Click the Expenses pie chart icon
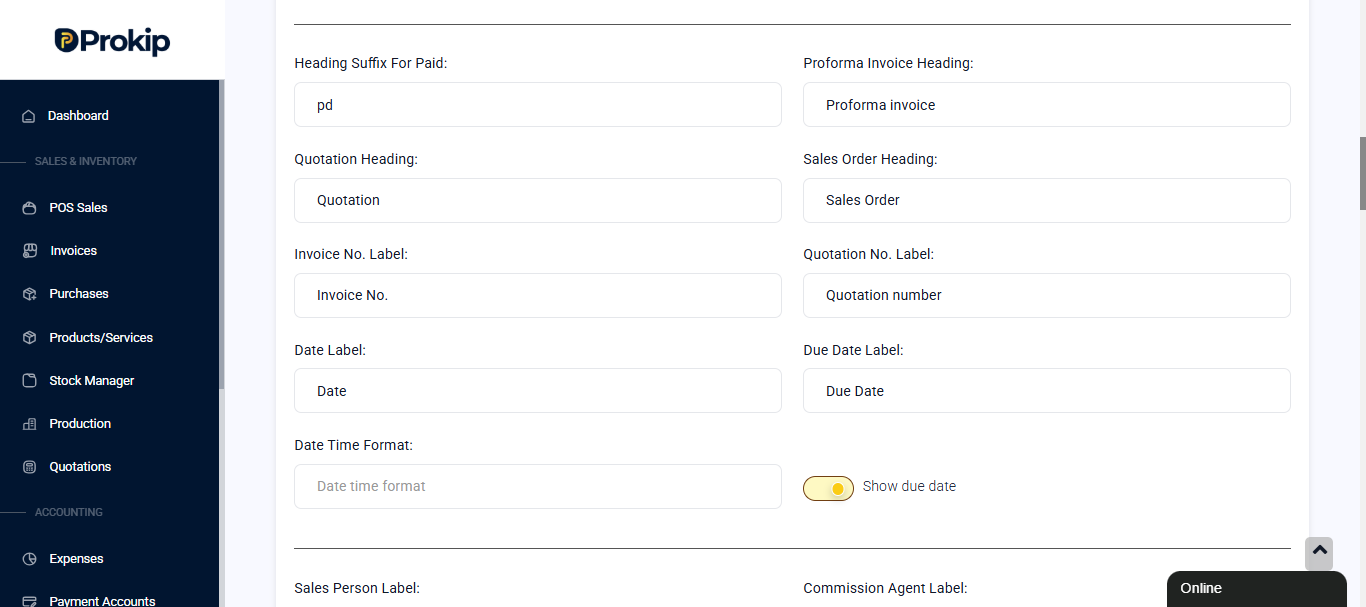1366x607 pixels. 29,559
